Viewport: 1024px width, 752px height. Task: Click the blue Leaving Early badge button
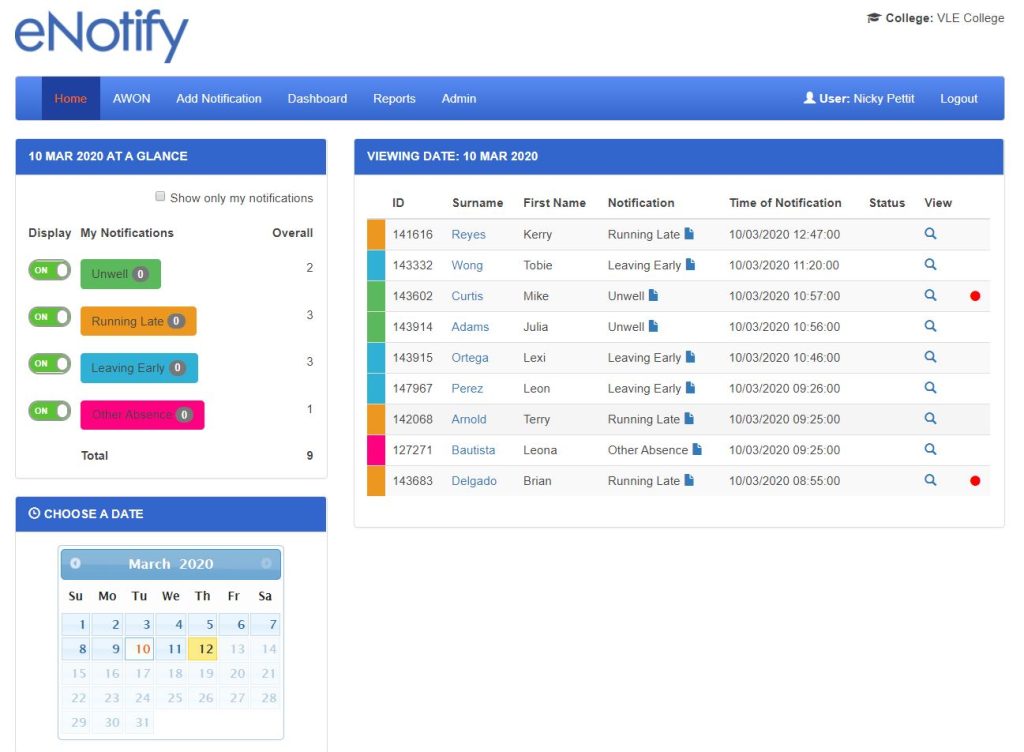(x=139, y=368)
